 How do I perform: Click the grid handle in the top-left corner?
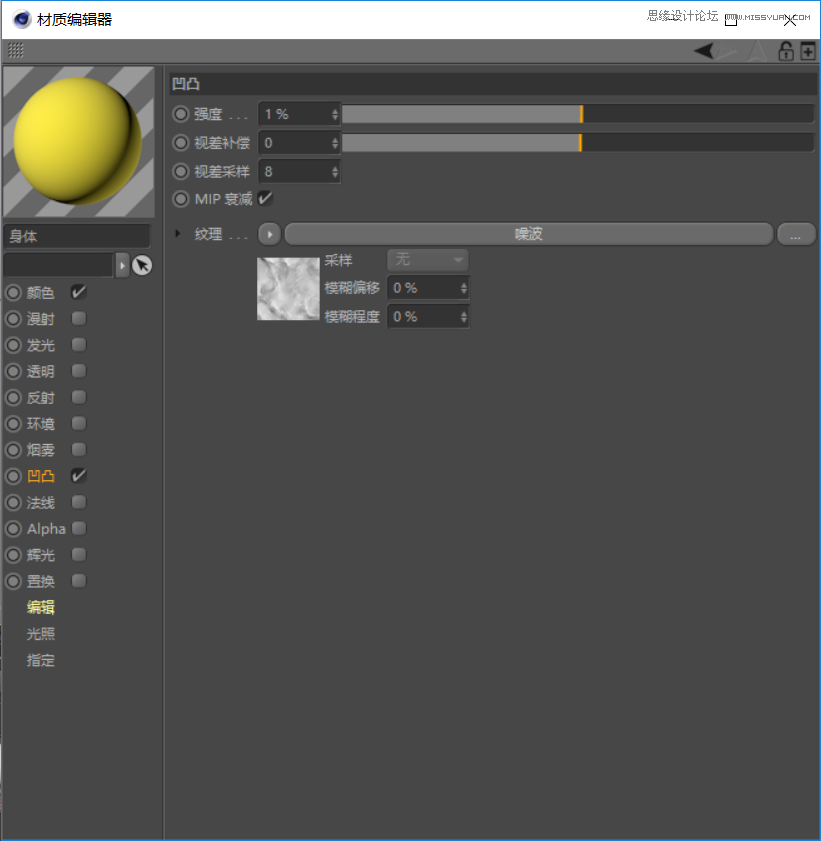(14, 50)
